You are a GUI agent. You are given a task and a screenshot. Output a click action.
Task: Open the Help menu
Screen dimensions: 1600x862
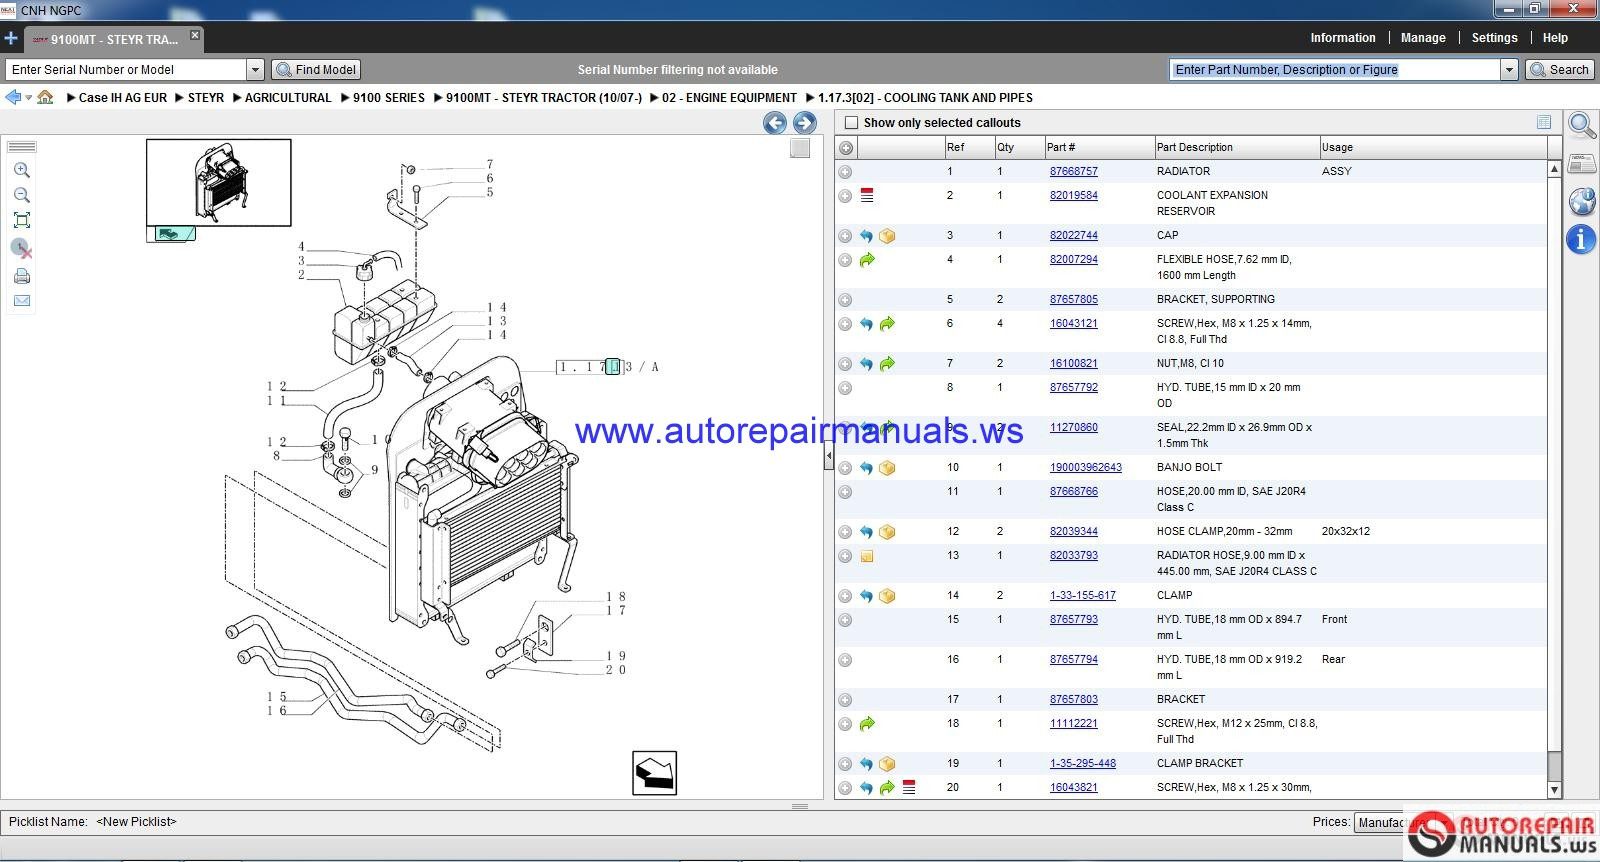1555,38
